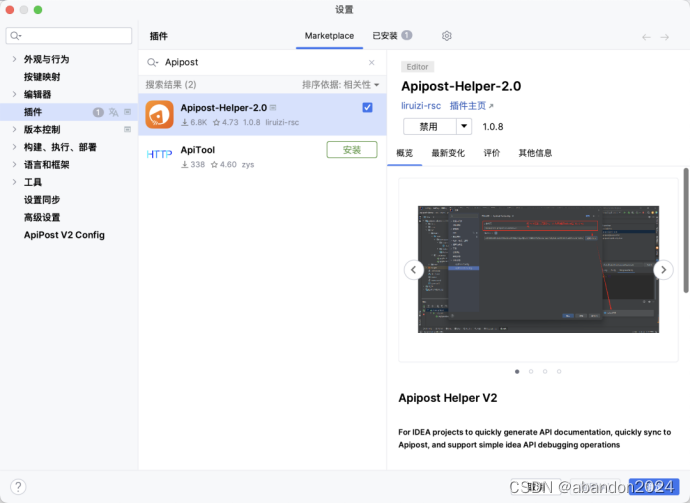Select the third carousel page dot
This screenshot has height=503, width=690.
[x=545, y=371]
